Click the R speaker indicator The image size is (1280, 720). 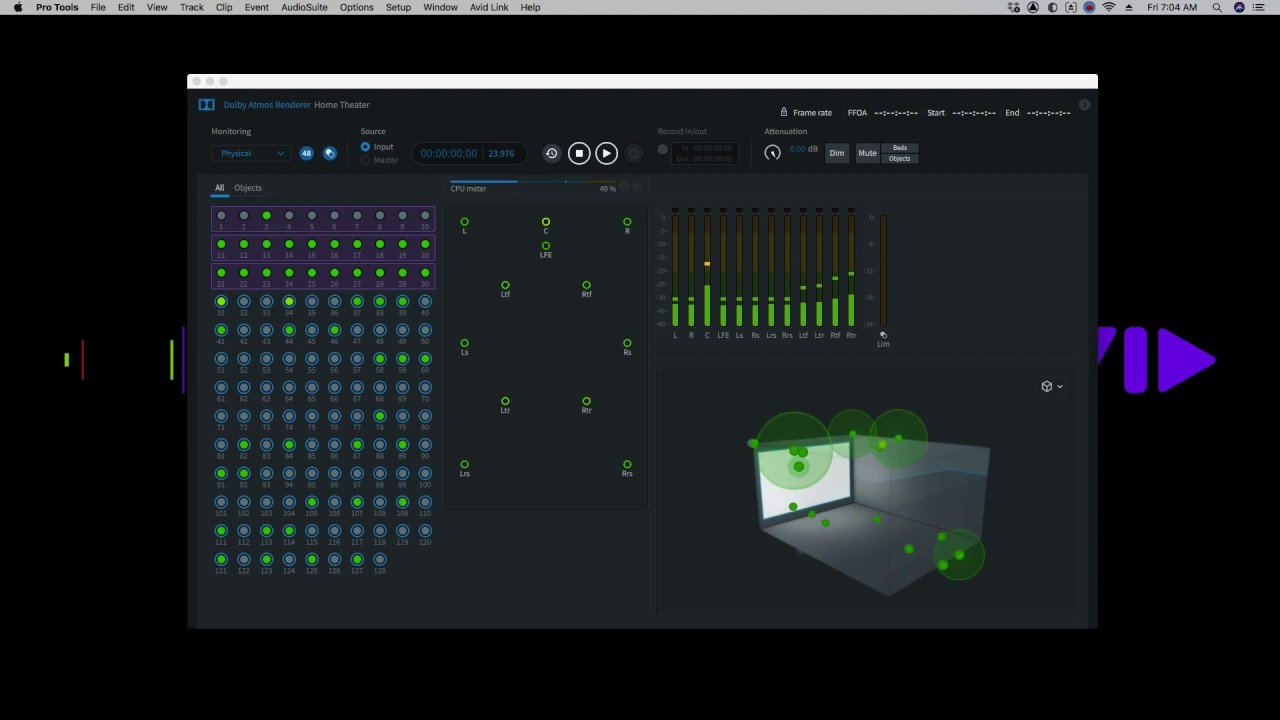[x=627, y=222]
